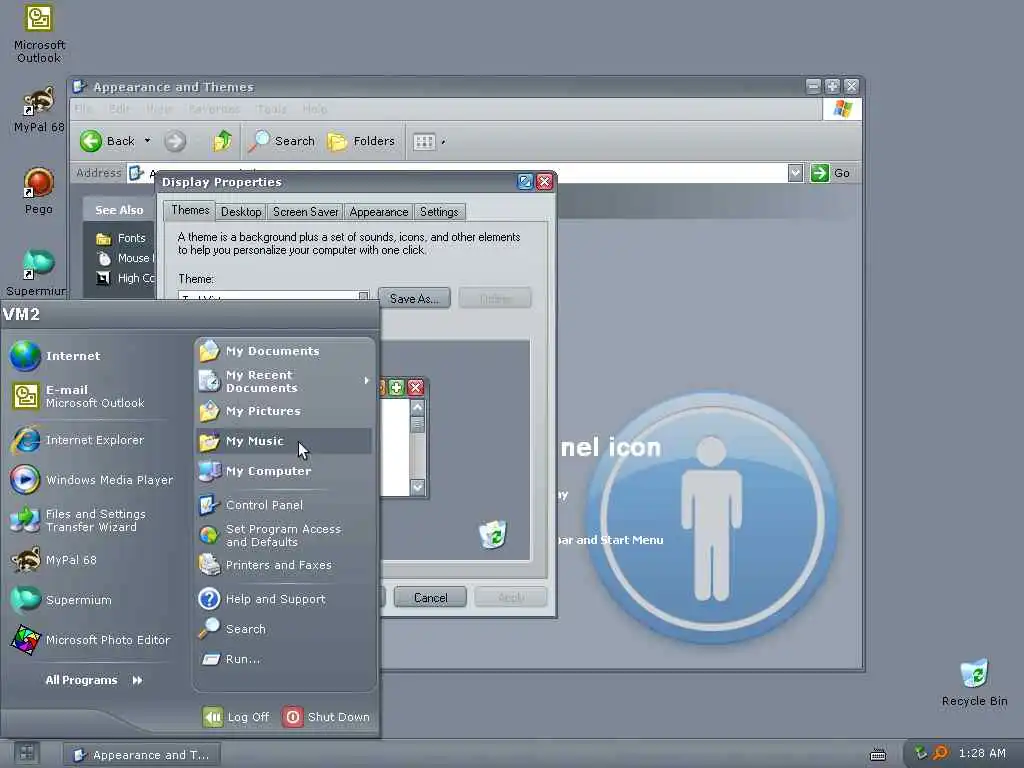The height and width of the screenshot is (768, 1024).
Task: Open MyPal 68 desktop shortcut
Action: [39, 108]
